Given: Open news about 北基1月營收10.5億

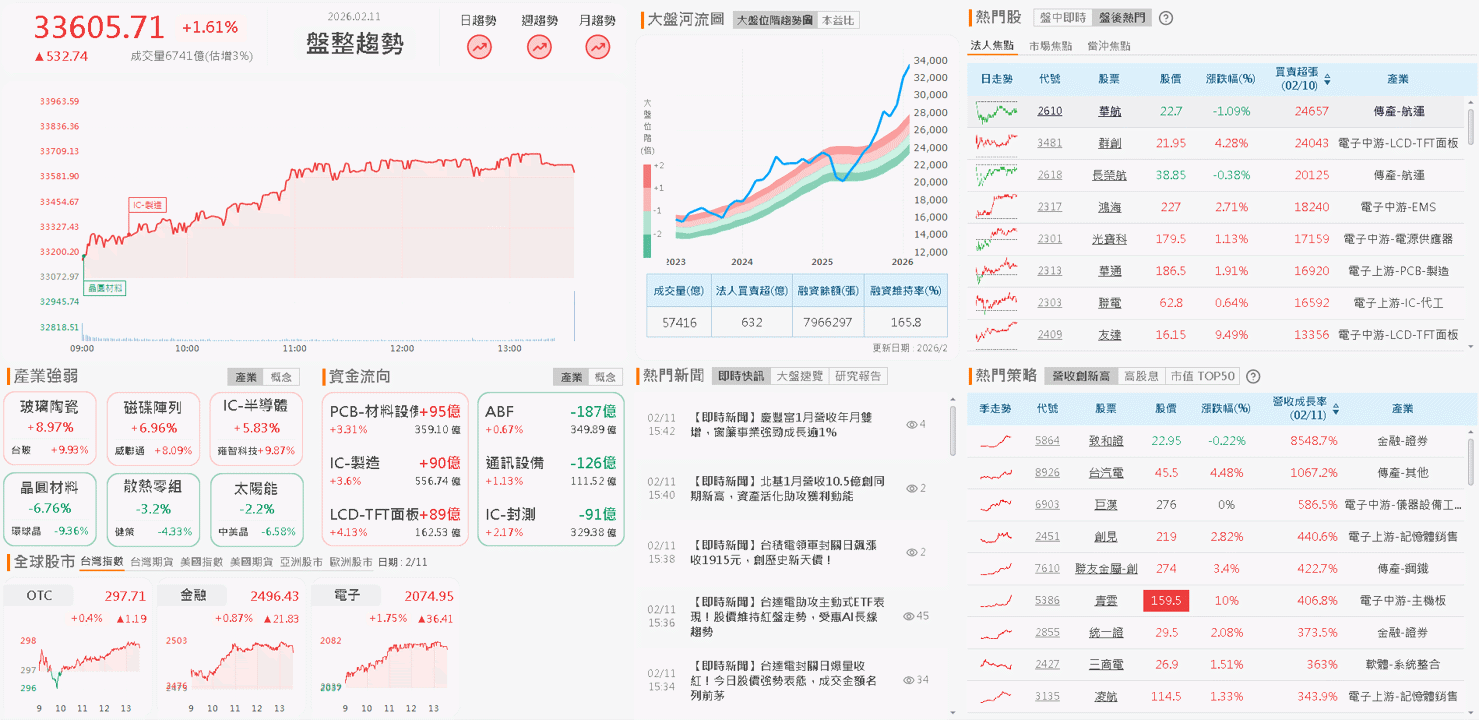Looking at the screenshot, I should coord(787,489).
